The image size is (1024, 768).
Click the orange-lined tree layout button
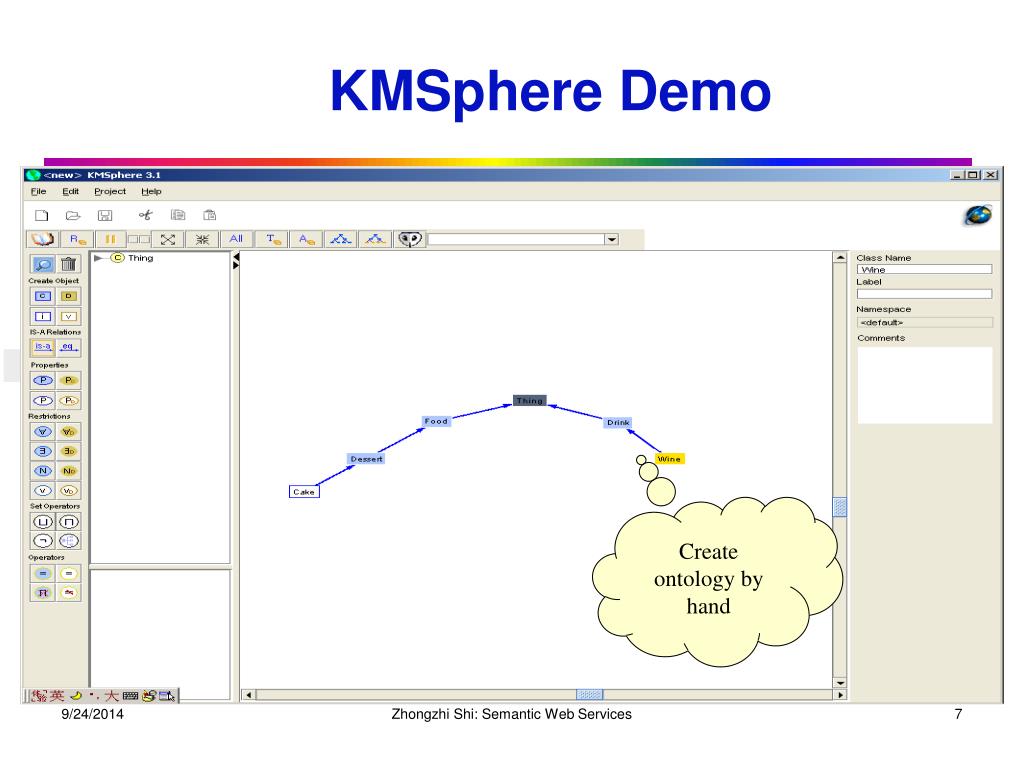(x=375, y=240)
